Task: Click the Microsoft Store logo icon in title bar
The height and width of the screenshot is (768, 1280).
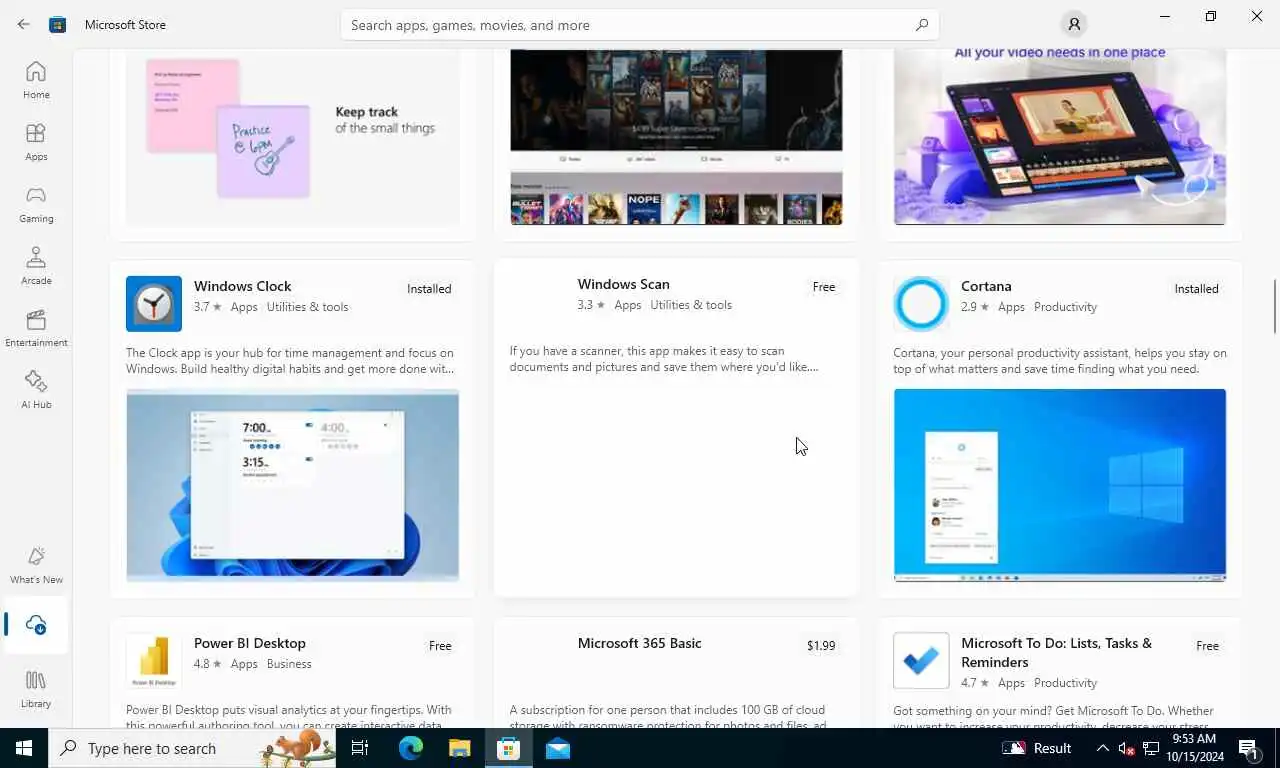Action: pos(58,24)
